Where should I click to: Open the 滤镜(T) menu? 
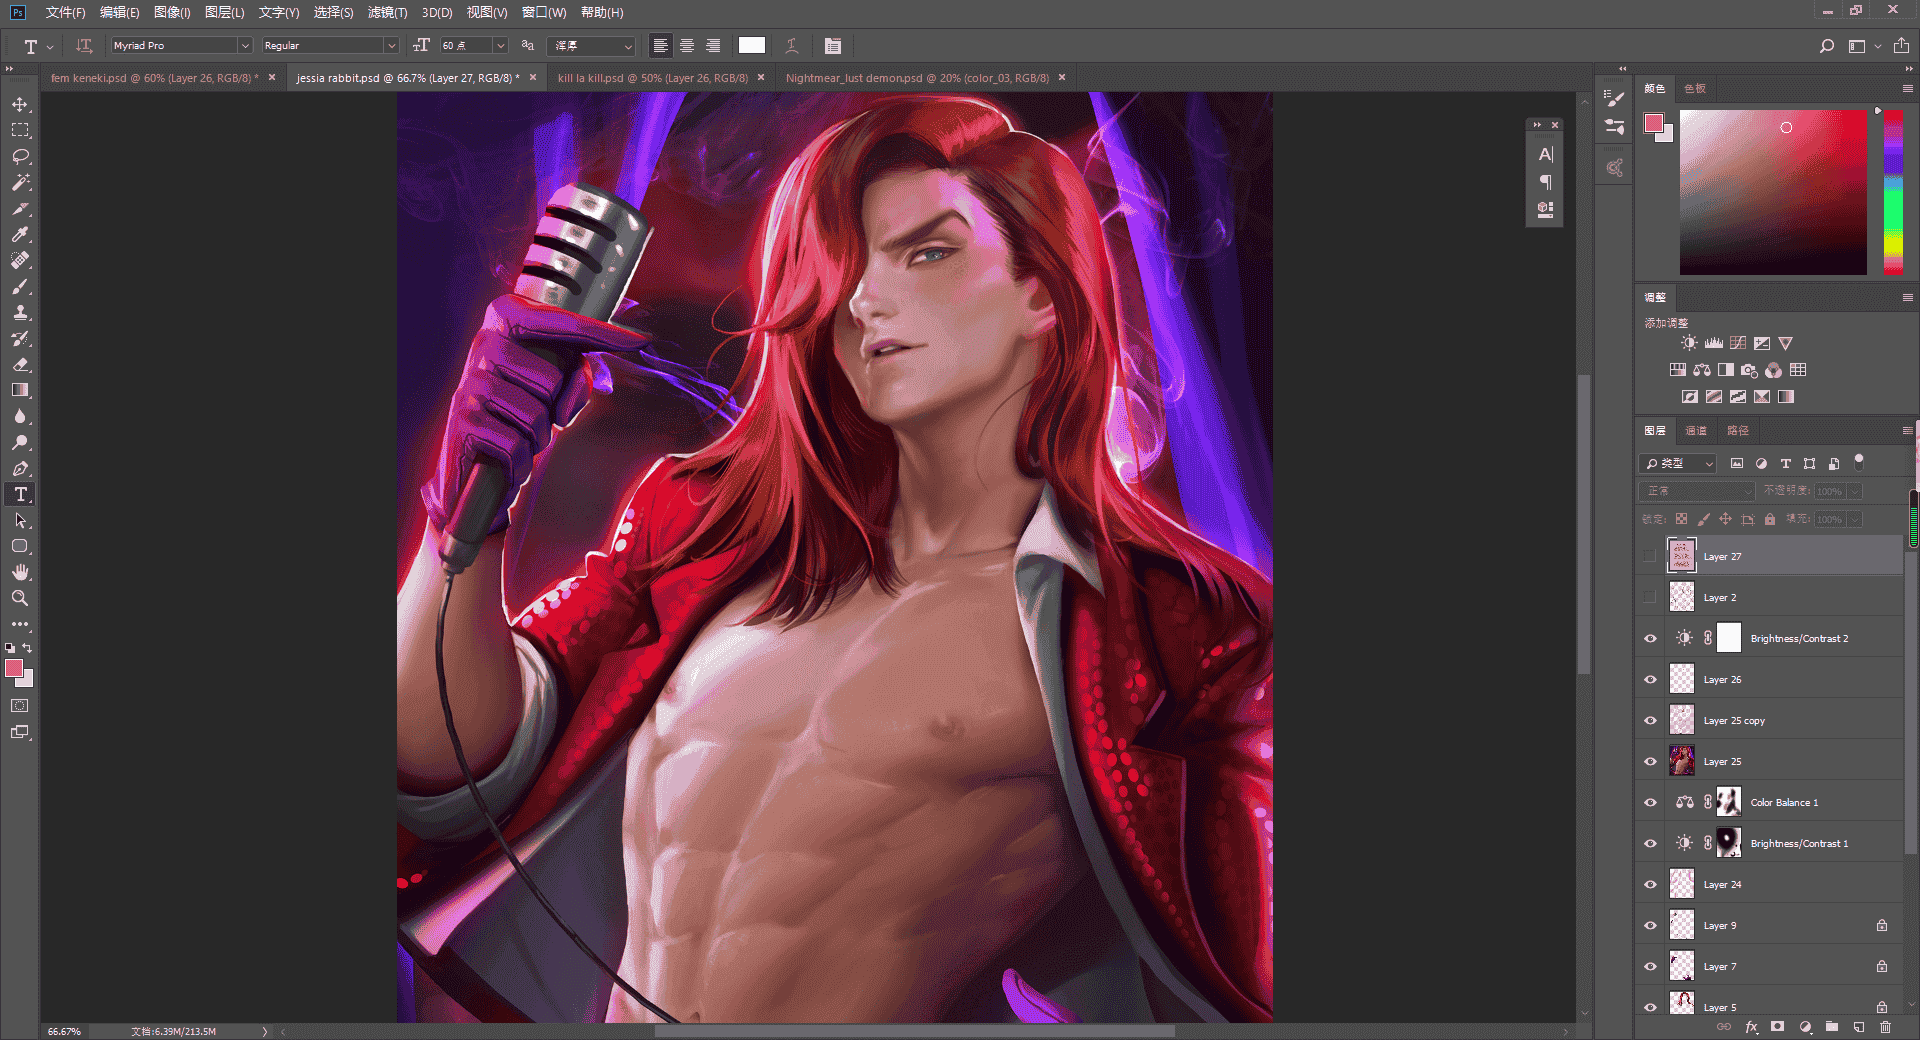387,12
